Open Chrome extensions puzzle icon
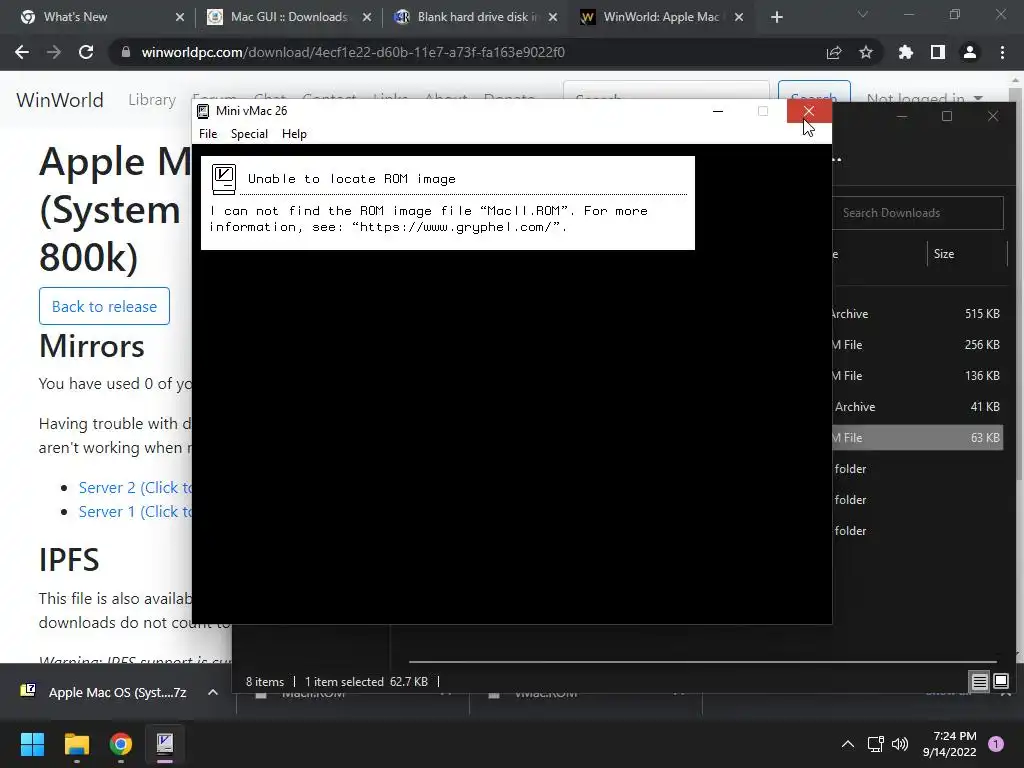This screenshot has height=768, width=1024. coord(906,52)
